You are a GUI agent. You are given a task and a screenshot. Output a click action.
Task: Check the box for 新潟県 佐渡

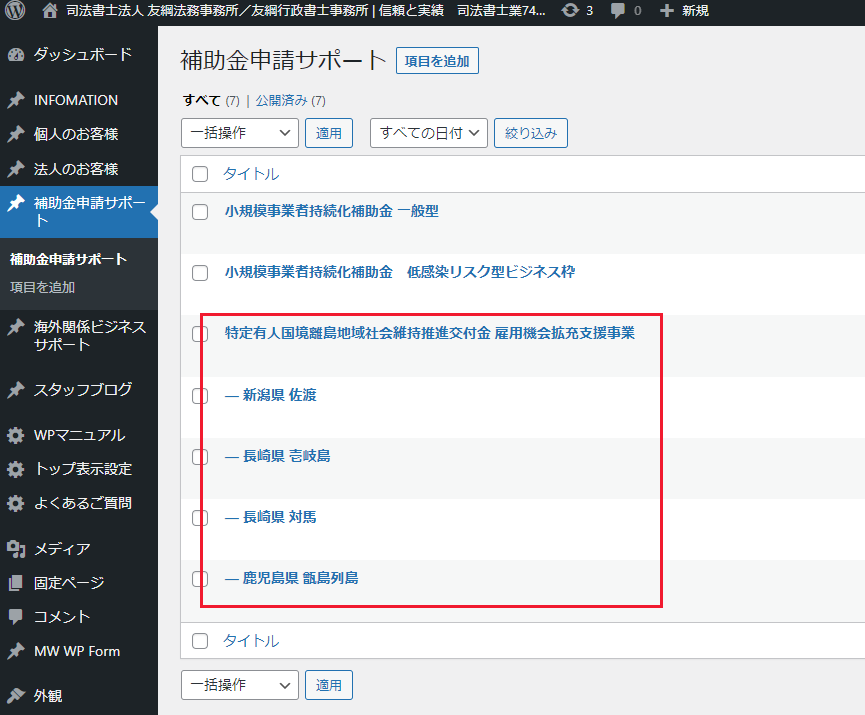click(x=200, y=396)
